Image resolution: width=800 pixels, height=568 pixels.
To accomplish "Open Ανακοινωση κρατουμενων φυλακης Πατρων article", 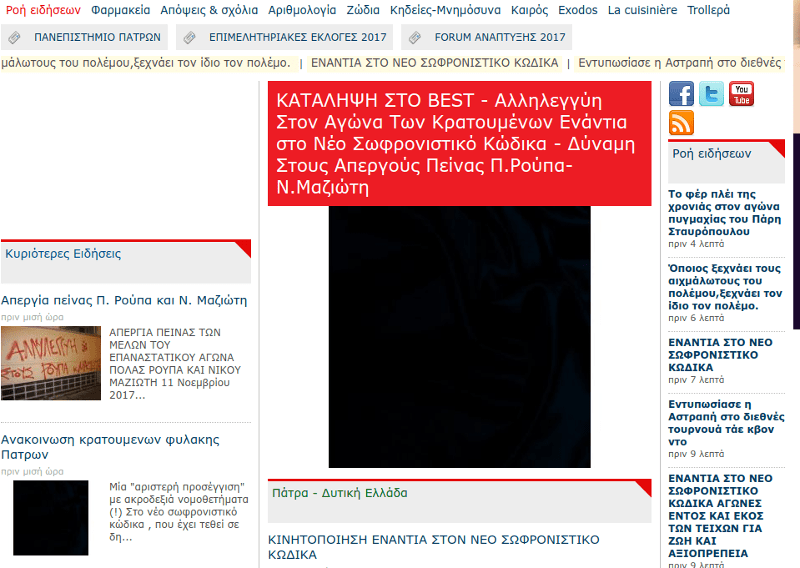I will tap(110, 447).
